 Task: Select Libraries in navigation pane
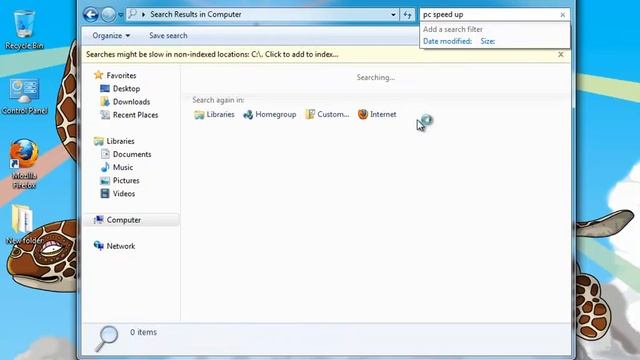point(120,141)
